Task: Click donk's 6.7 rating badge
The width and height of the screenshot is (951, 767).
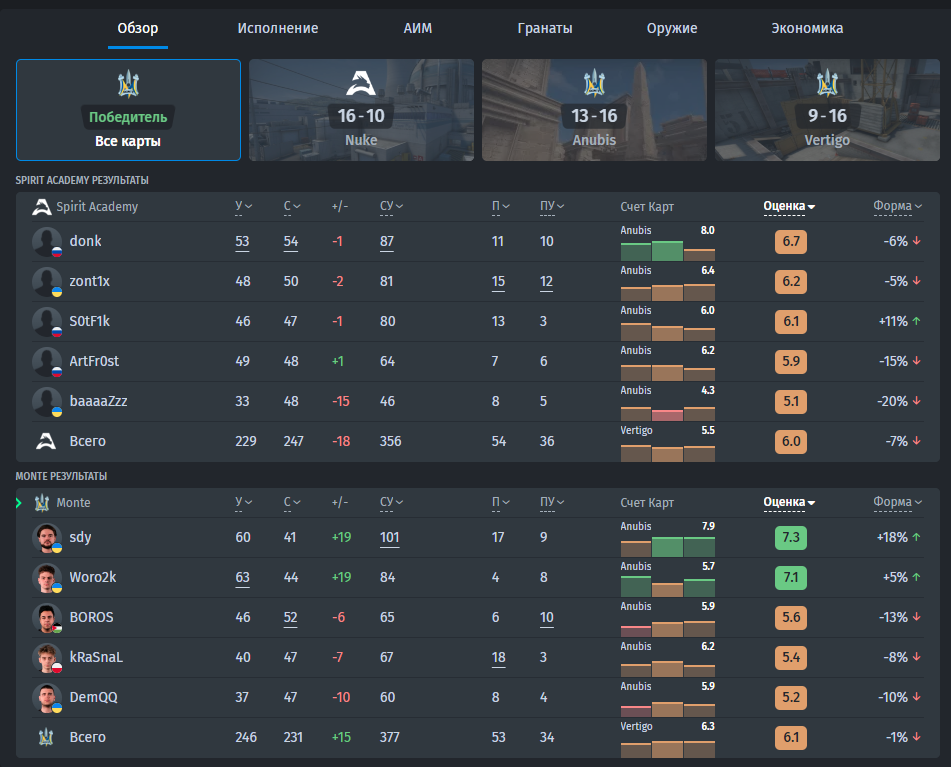Action: 791,241
